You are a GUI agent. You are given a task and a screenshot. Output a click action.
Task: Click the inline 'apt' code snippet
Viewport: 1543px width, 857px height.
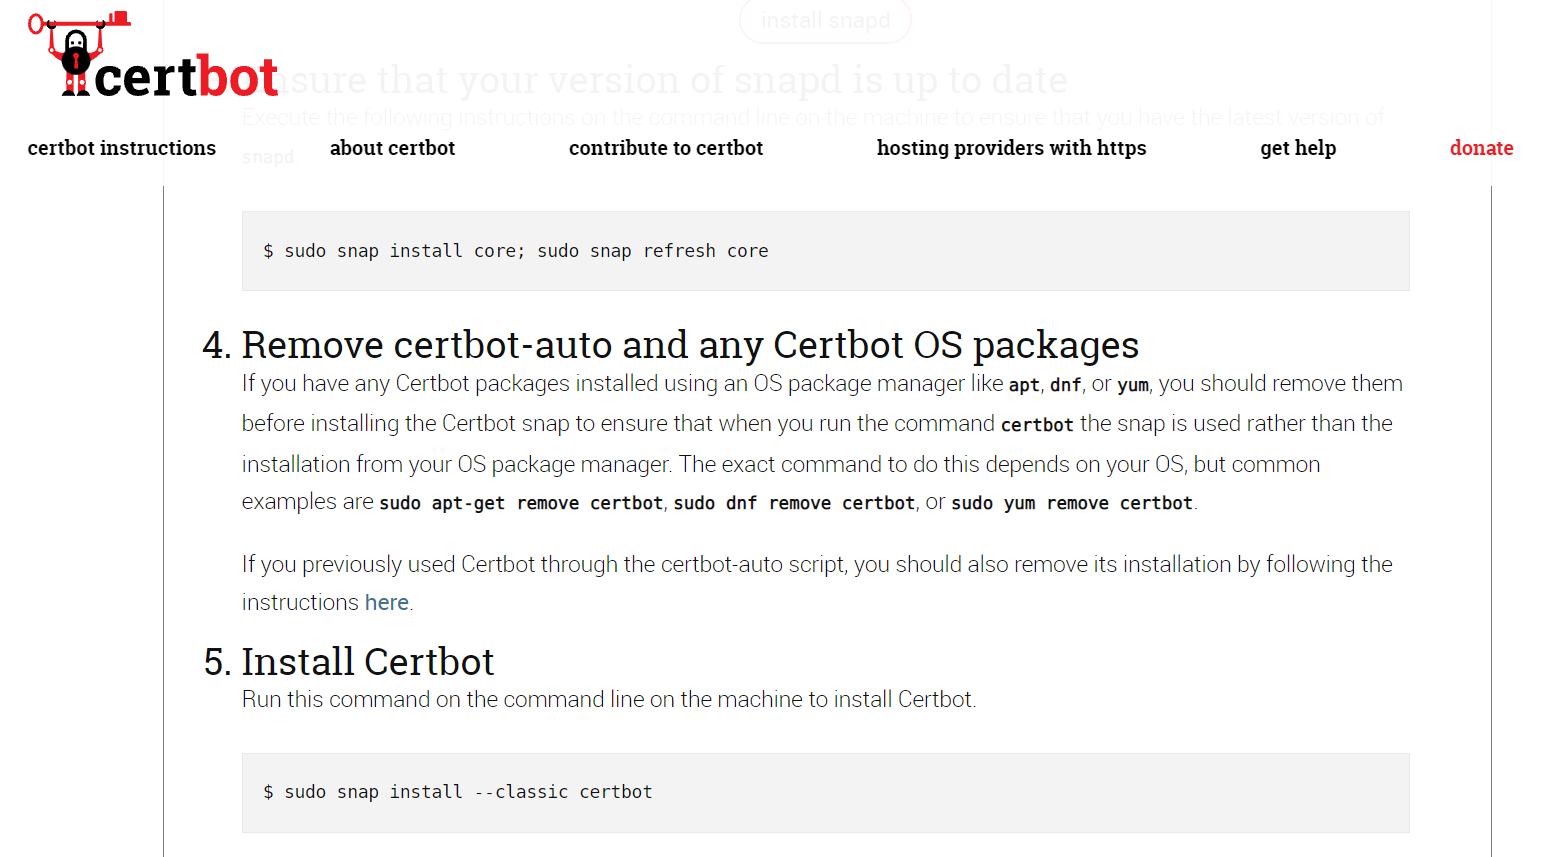pyautogui.click(x=1023, y=384)
